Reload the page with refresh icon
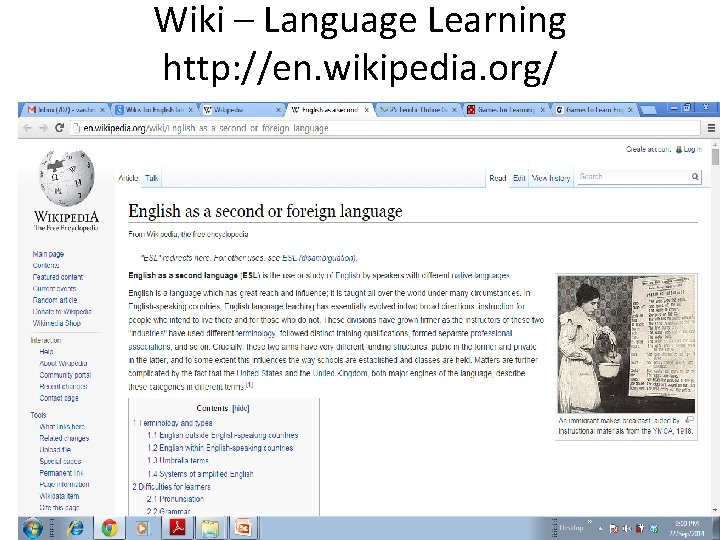This screenshot has height=540, width=720. (59, 128)
